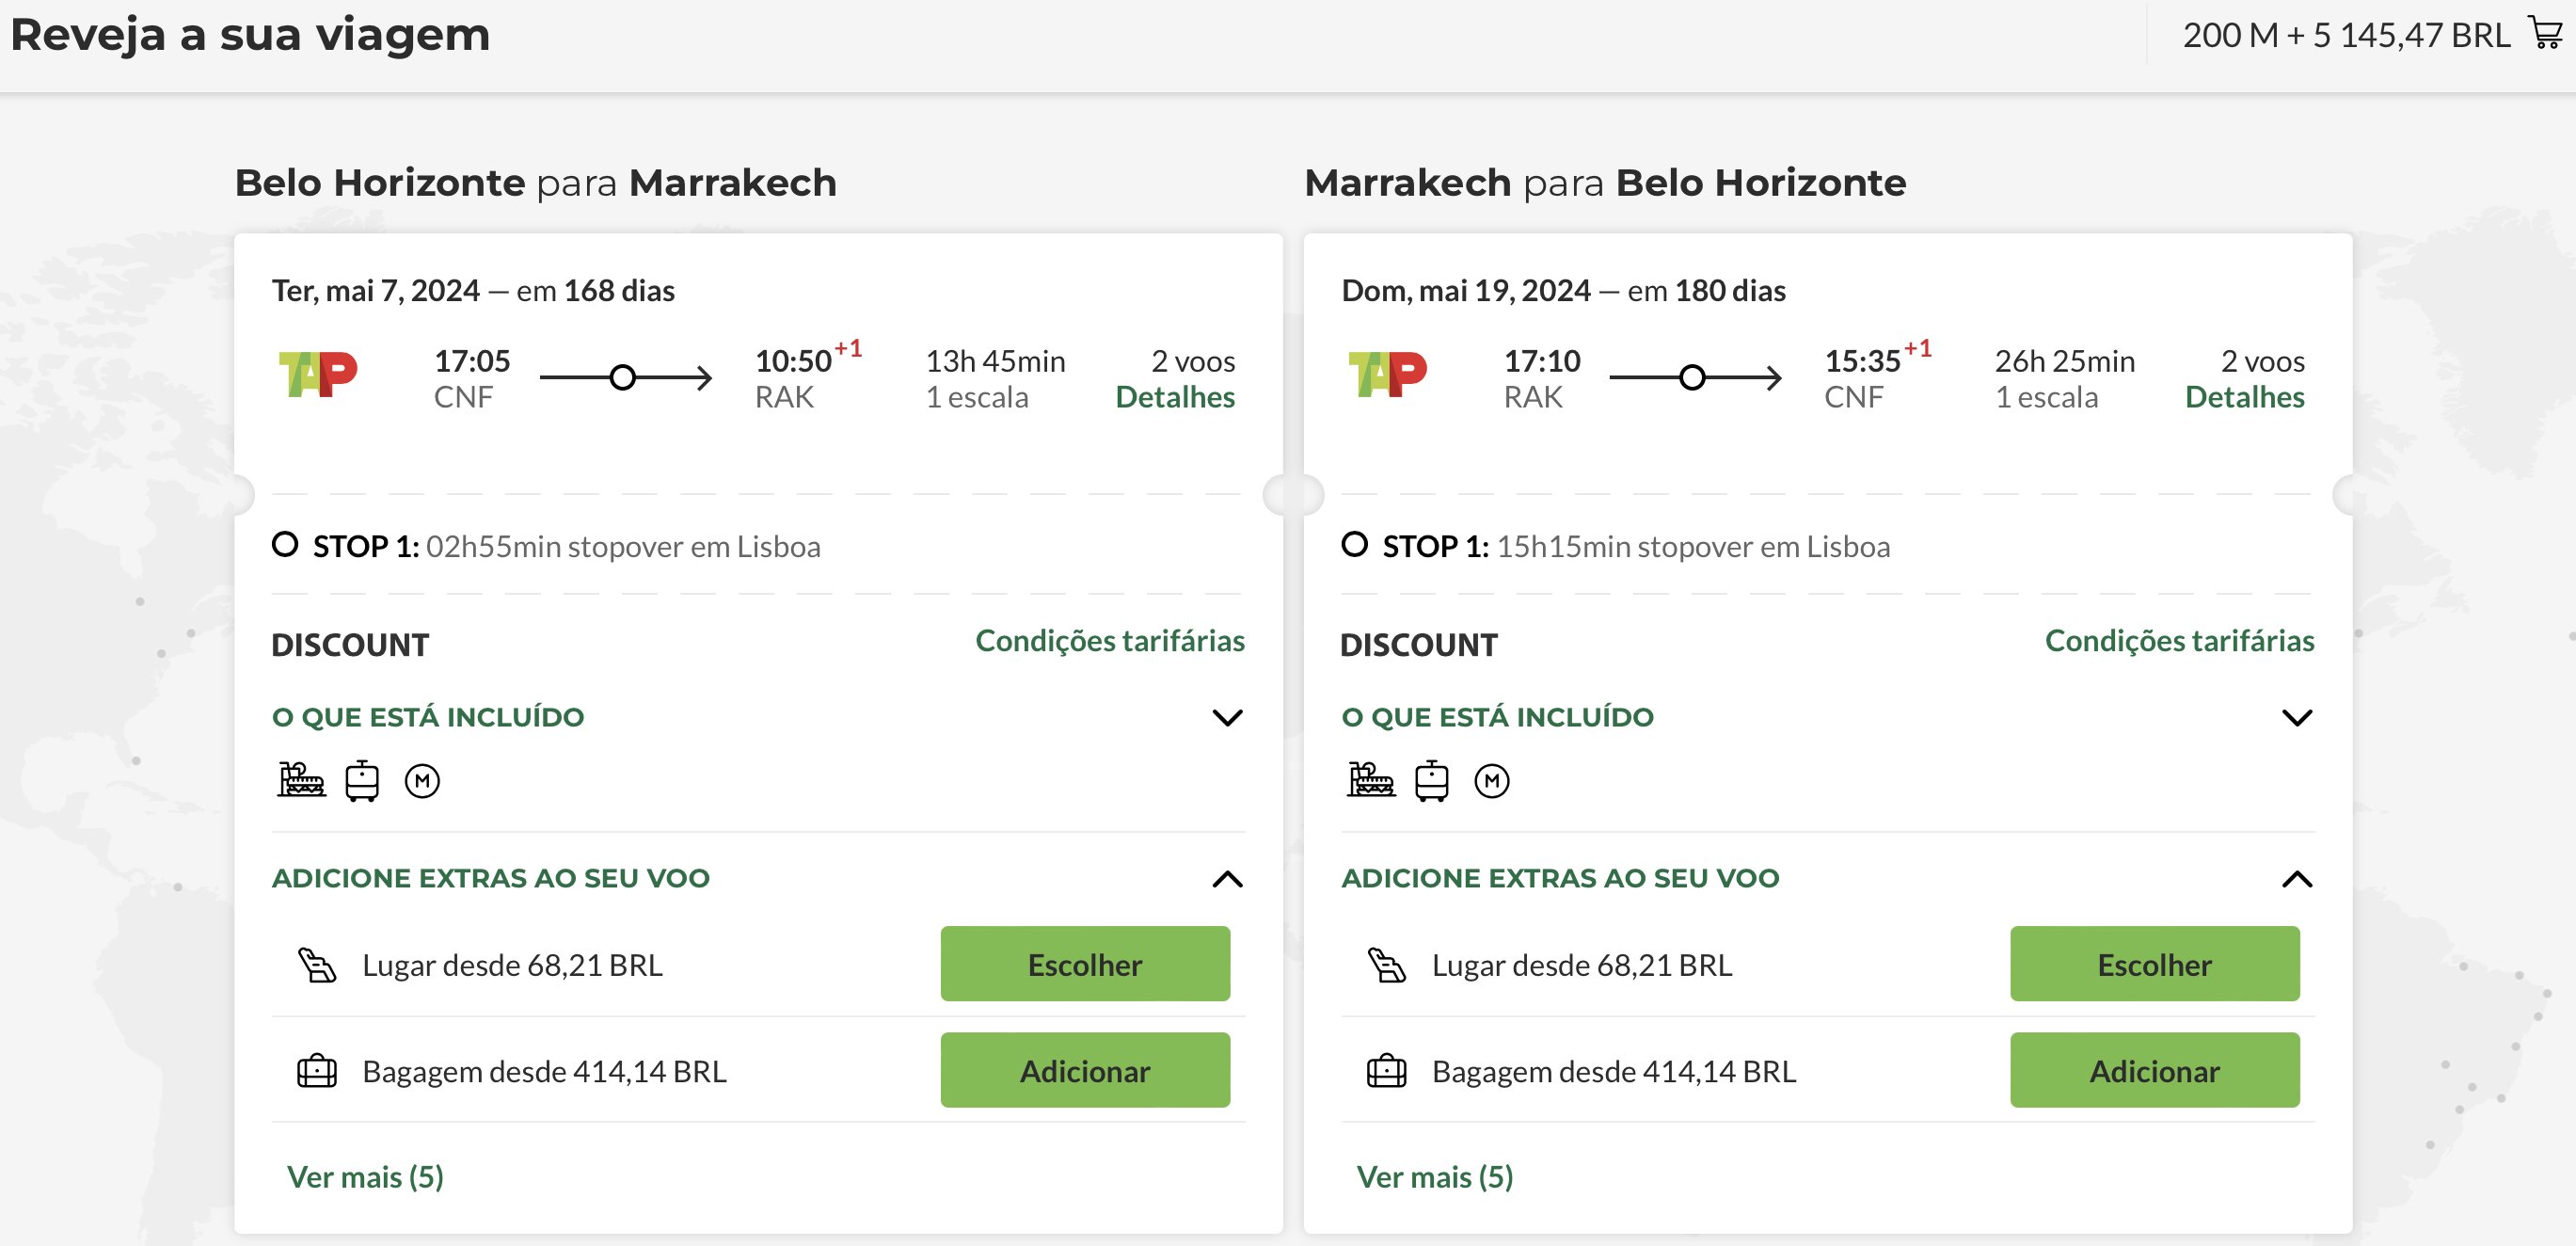Image resolution: width=2576 pixels, height=1246 pixels.
Task: Expand outbound O QUE ESTÁ INCLUÍDO section
Action: 1227,717
